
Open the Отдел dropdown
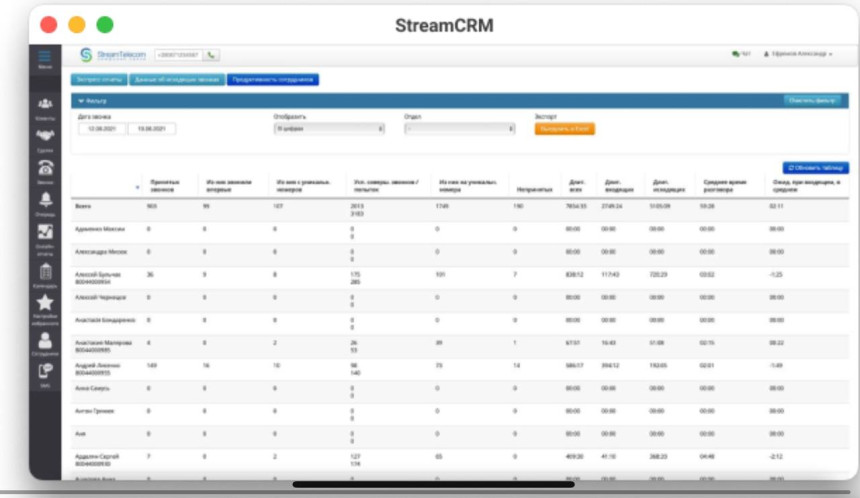tap(460, 129)
